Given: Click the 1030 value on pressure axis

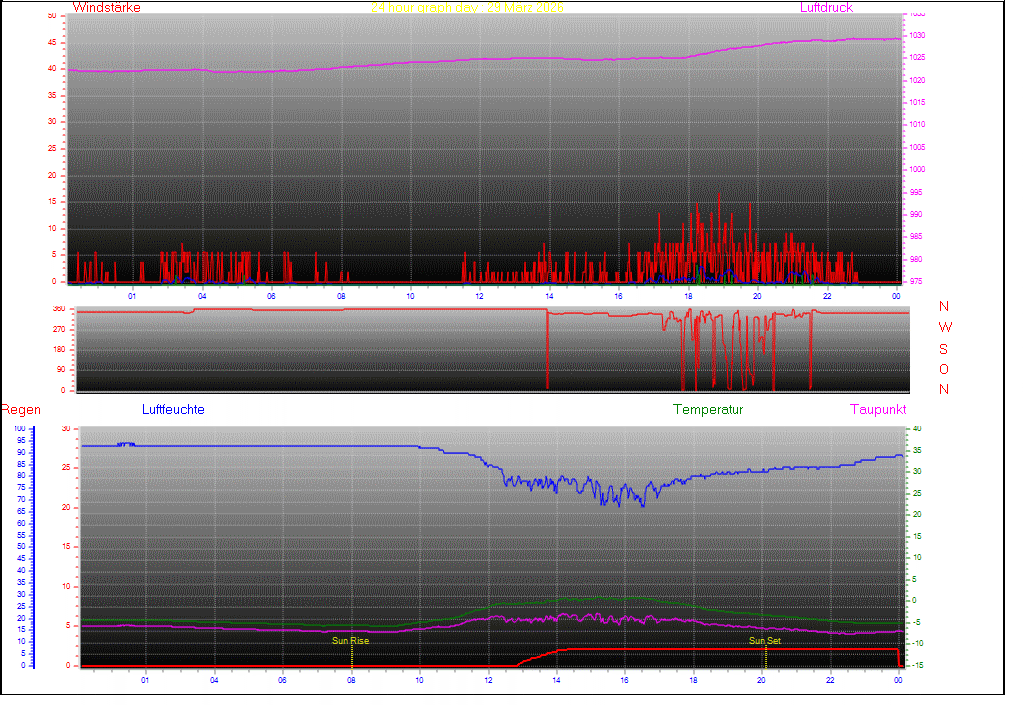Looking at the screenshot, I should click(x=917, y=36).
